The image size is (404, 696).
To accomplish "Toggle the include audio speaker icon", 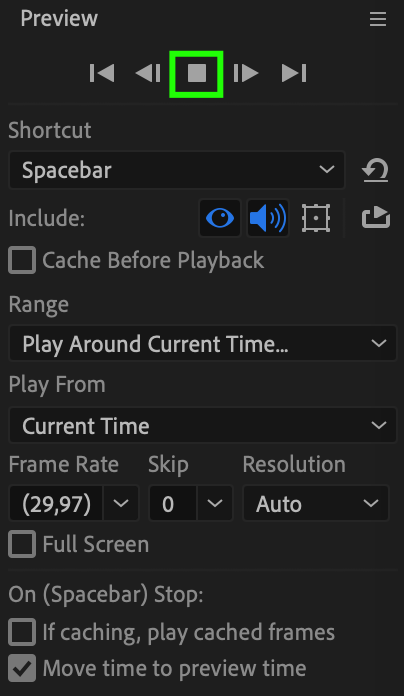I will [268, 218].
